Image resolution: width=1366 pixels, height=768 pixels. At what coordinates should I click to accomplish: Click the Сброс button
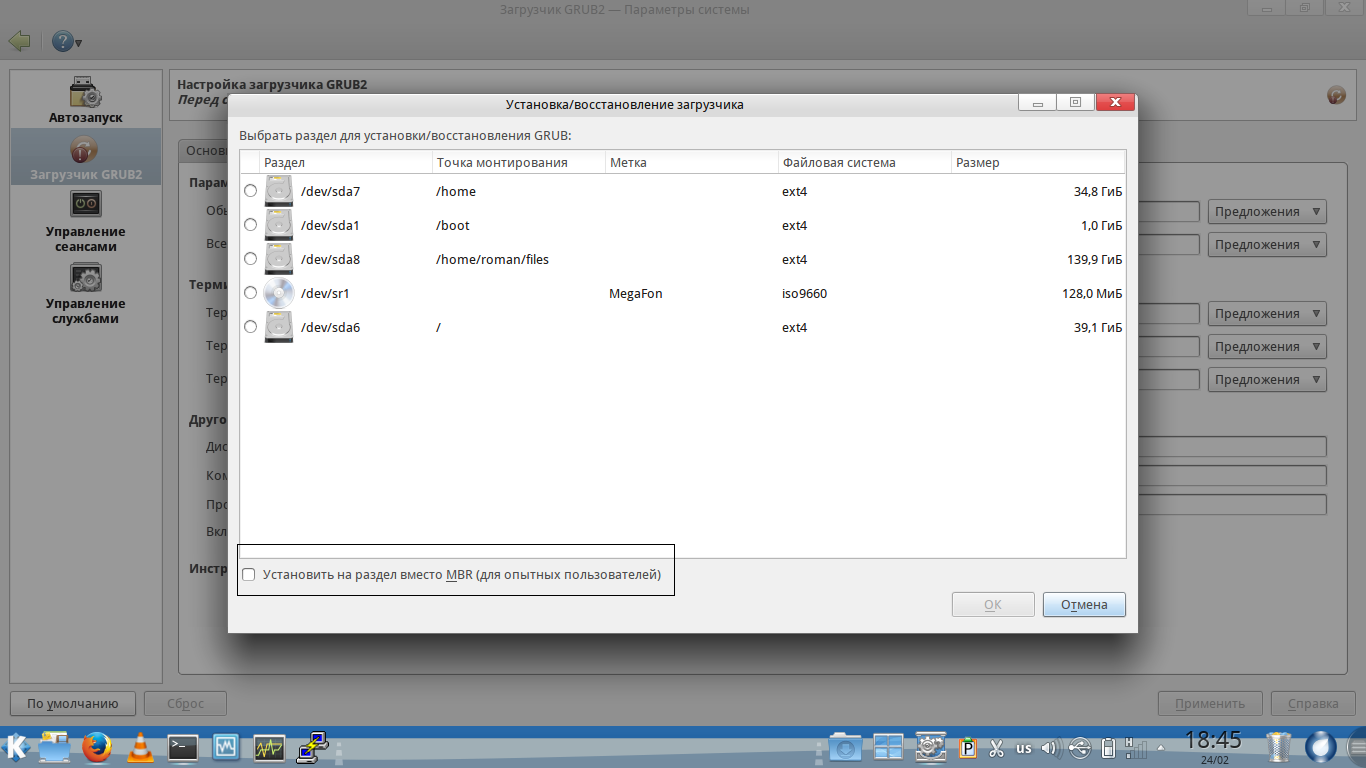[x=186, y=703]
